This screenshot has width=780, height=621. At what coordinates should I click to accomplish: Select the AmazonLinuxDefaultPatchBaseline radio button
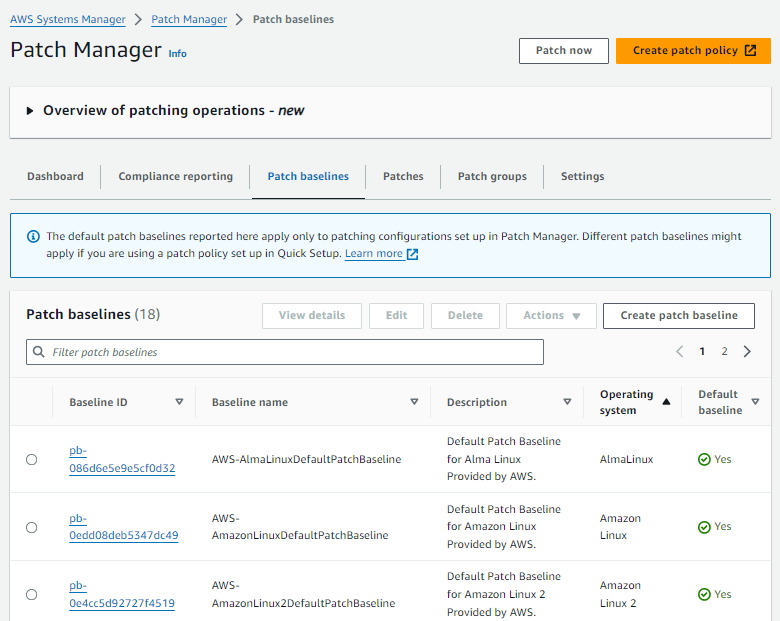32,527
